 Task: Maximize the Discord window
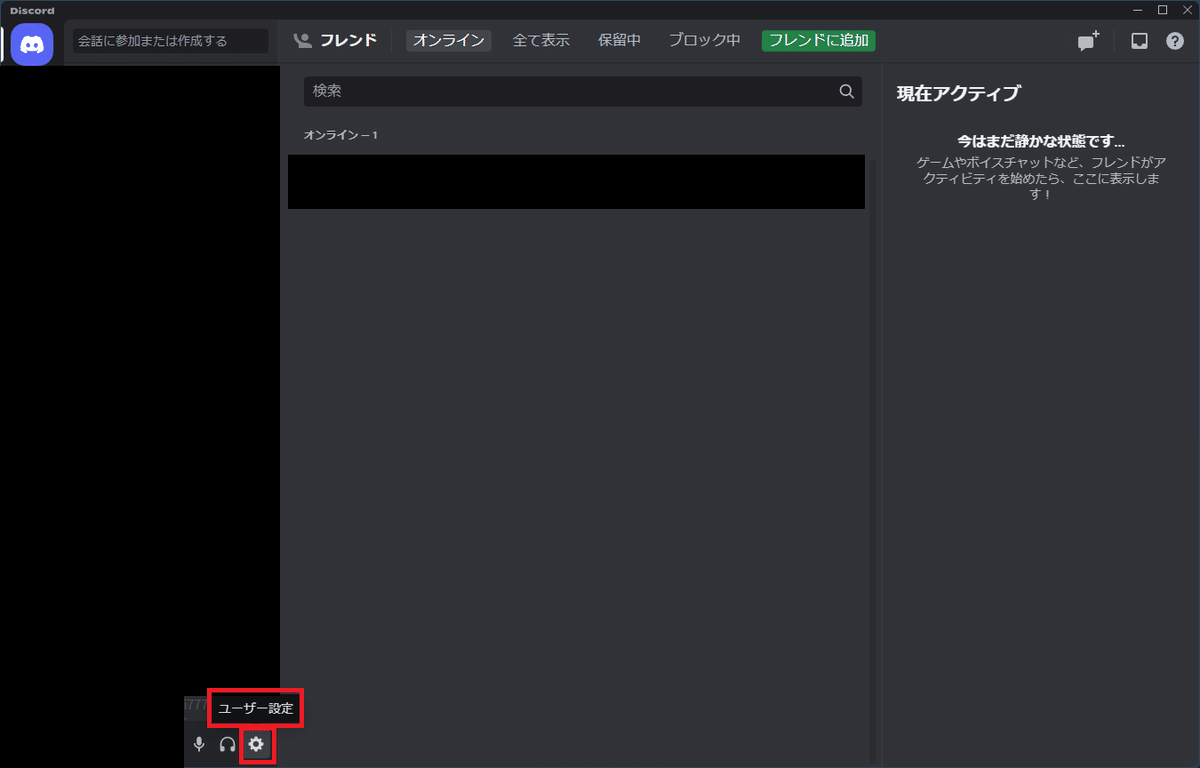[x=1162, y=10]
